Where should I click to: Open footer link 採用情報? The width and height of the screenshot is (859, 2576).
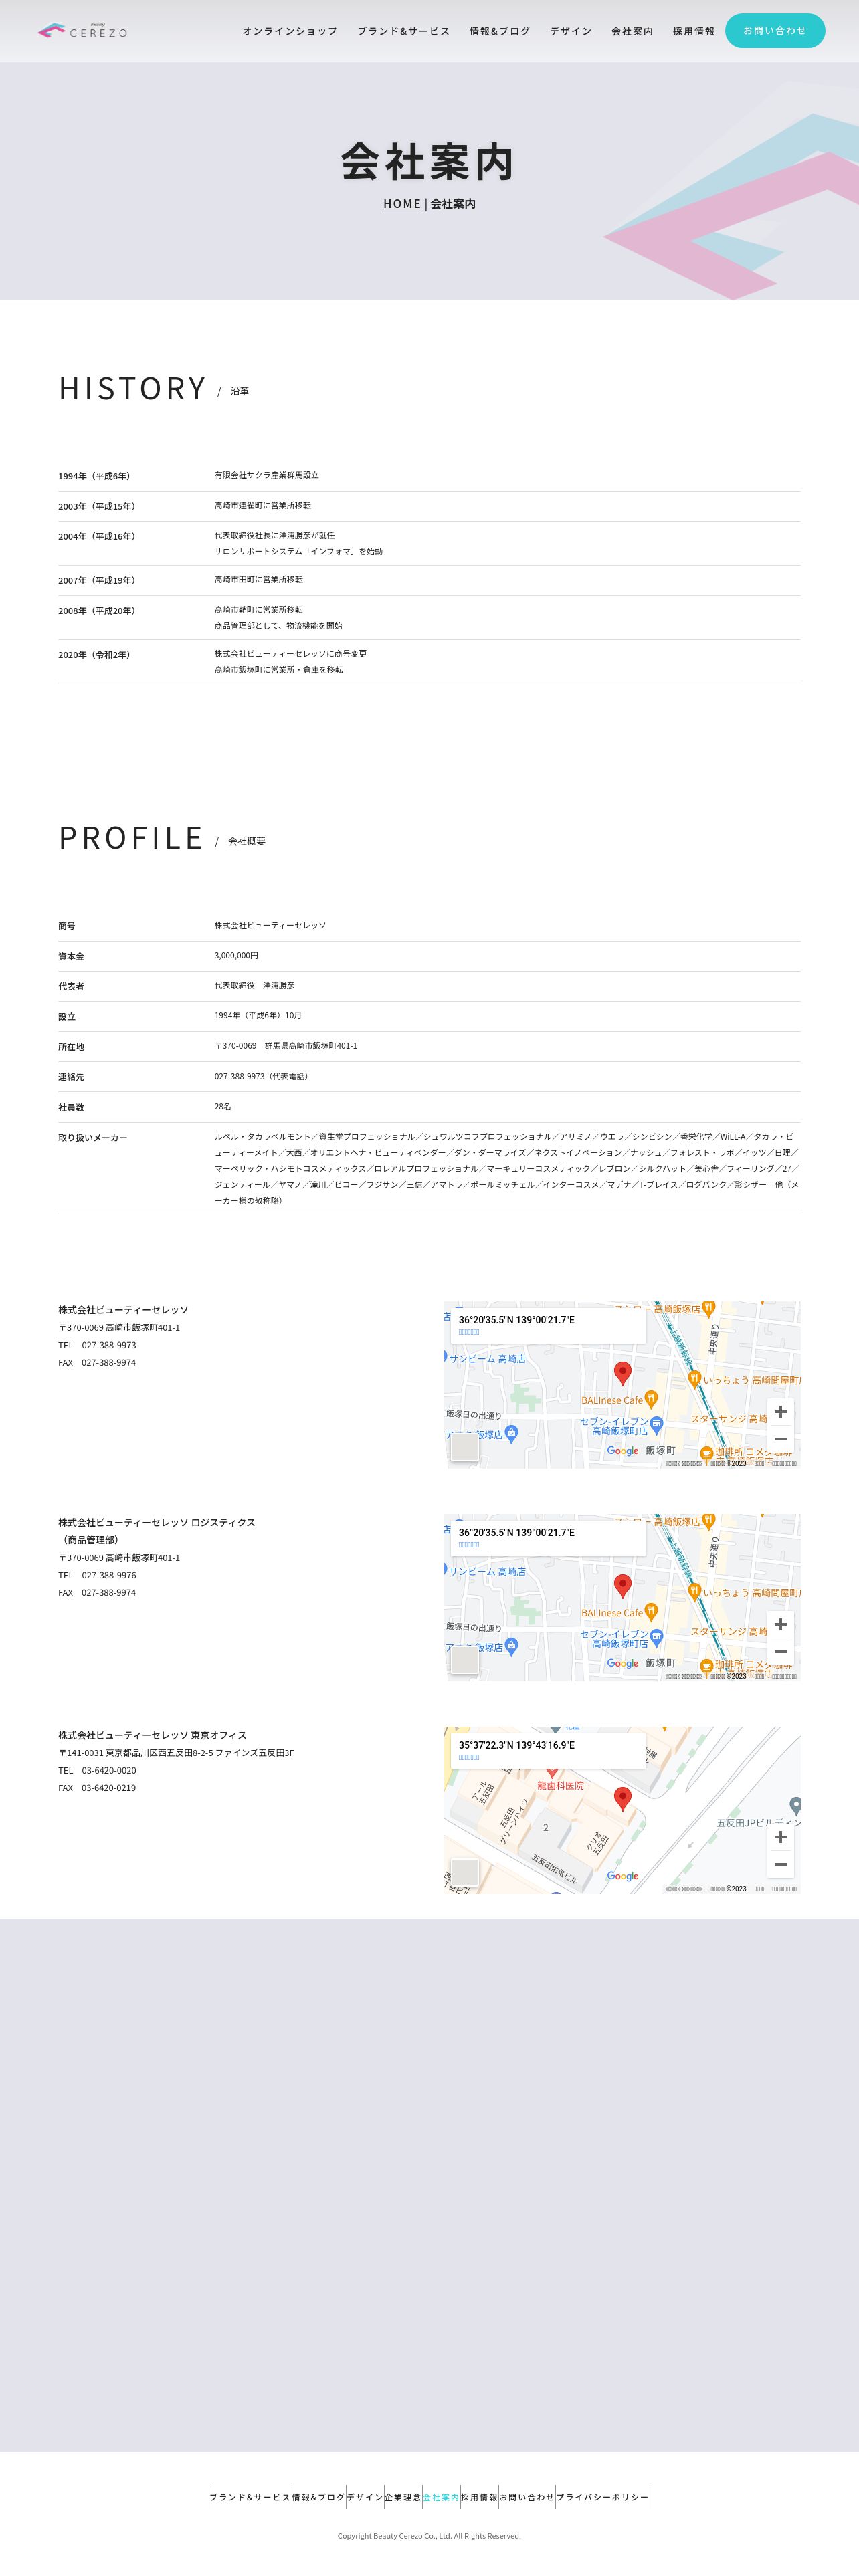pyautogui.click(x=479, y=2497)
